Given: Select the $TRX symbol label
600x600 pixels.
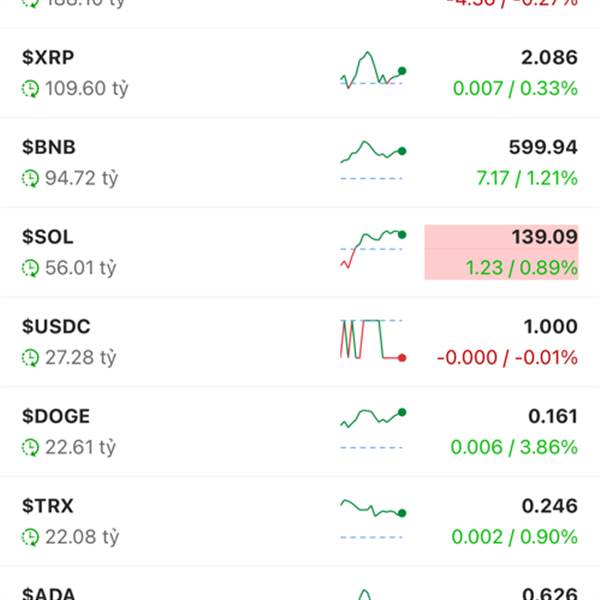Looking at the screenshot, I should (x=47, y=506).
